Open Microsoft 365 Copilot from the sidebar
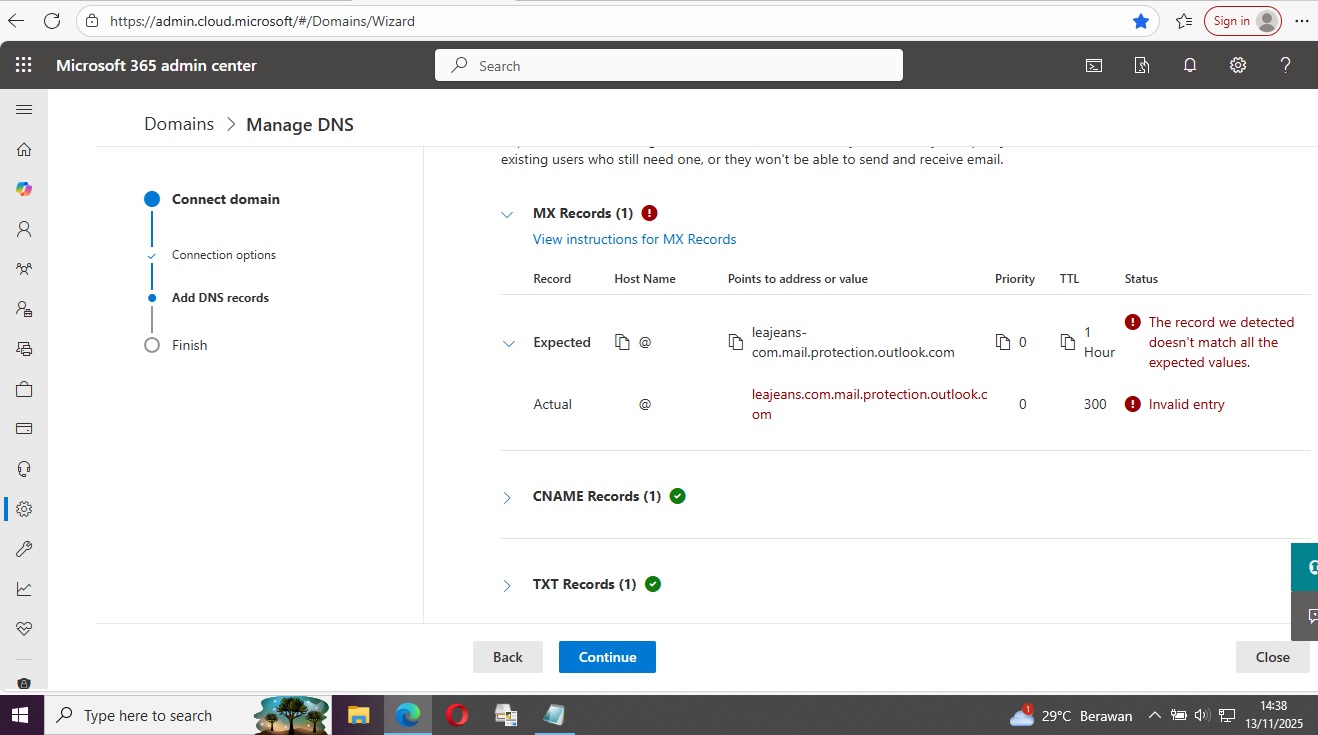Viewport: 1318px width, 735px height. (x=23, y=188)
